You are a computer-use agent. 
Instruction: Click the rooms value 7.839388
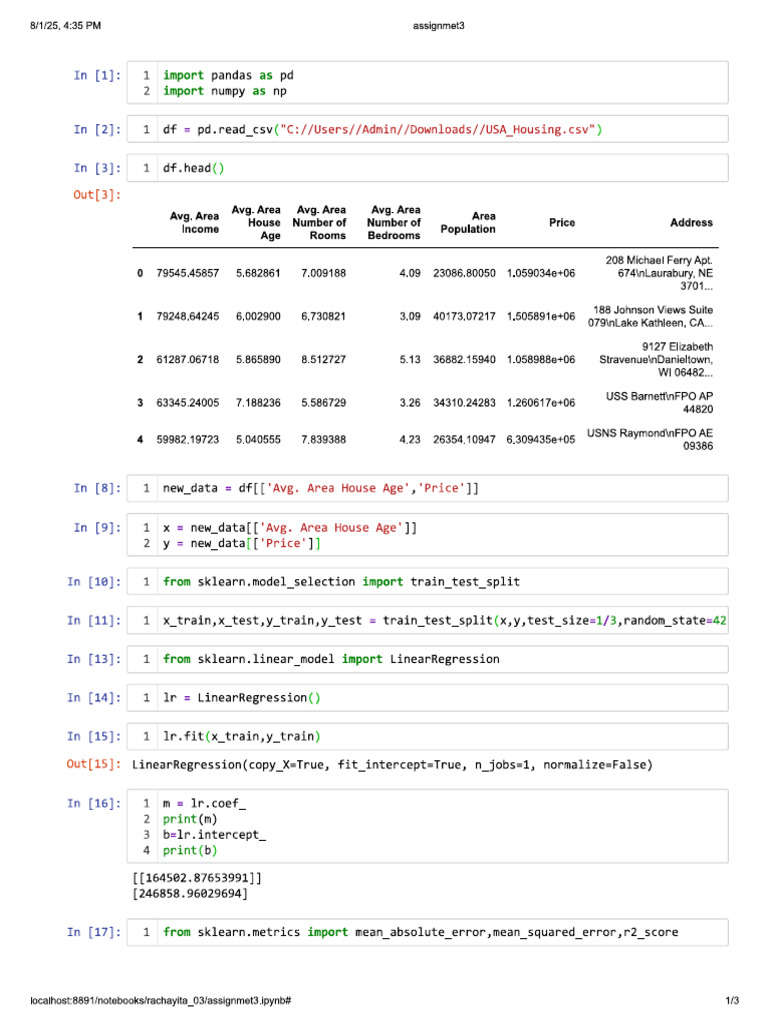click(324, 440)
